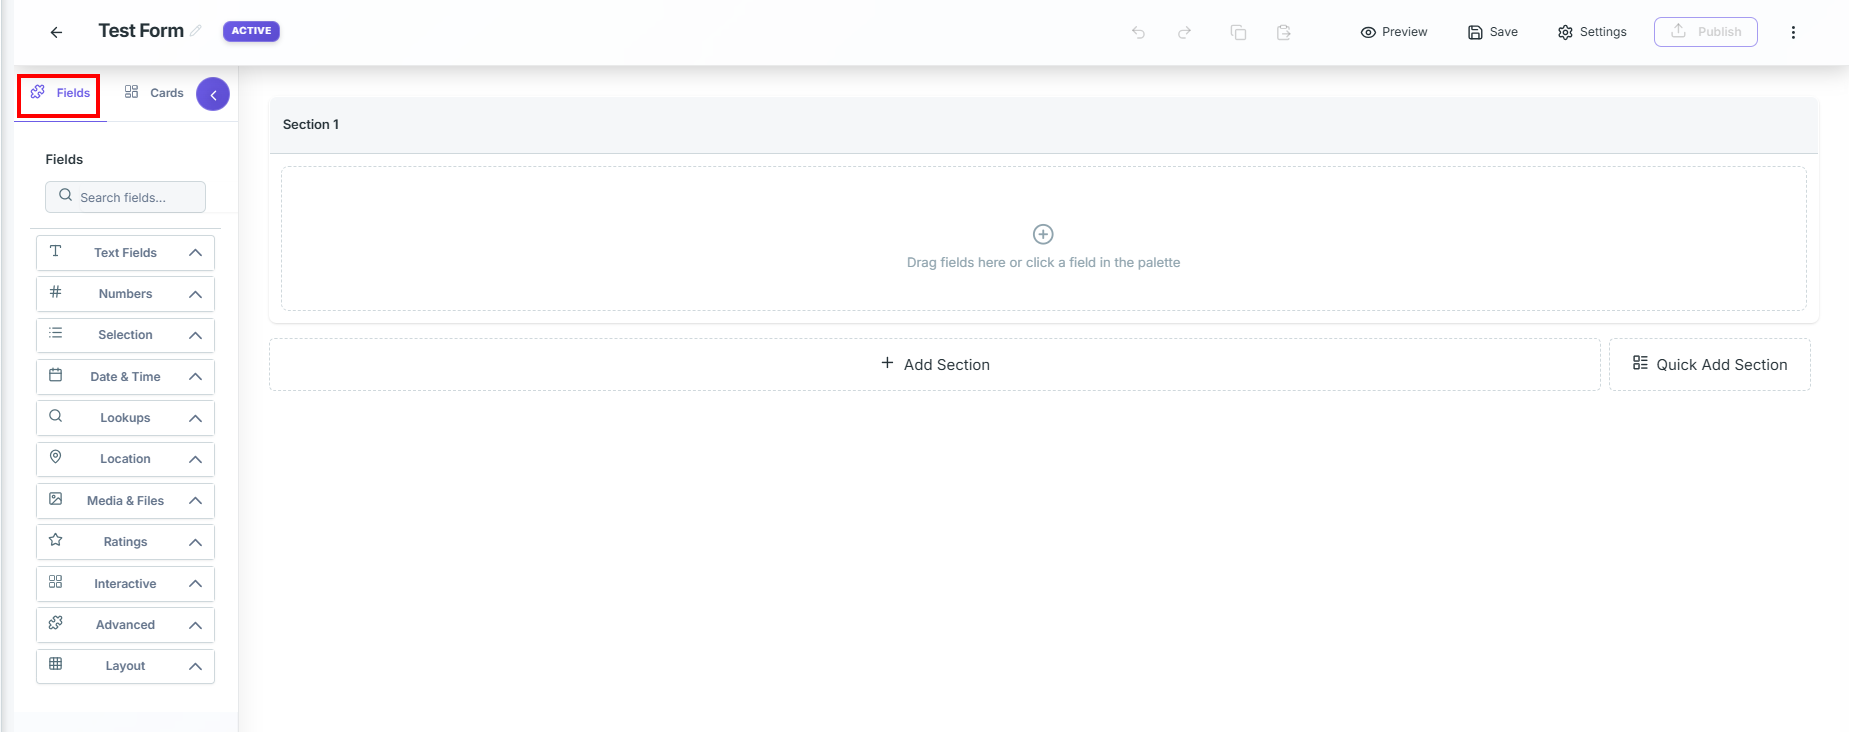Open the form Preview
Image resolution: width=1849 pixels, height=732 pixels.
tap(1394, 32)
